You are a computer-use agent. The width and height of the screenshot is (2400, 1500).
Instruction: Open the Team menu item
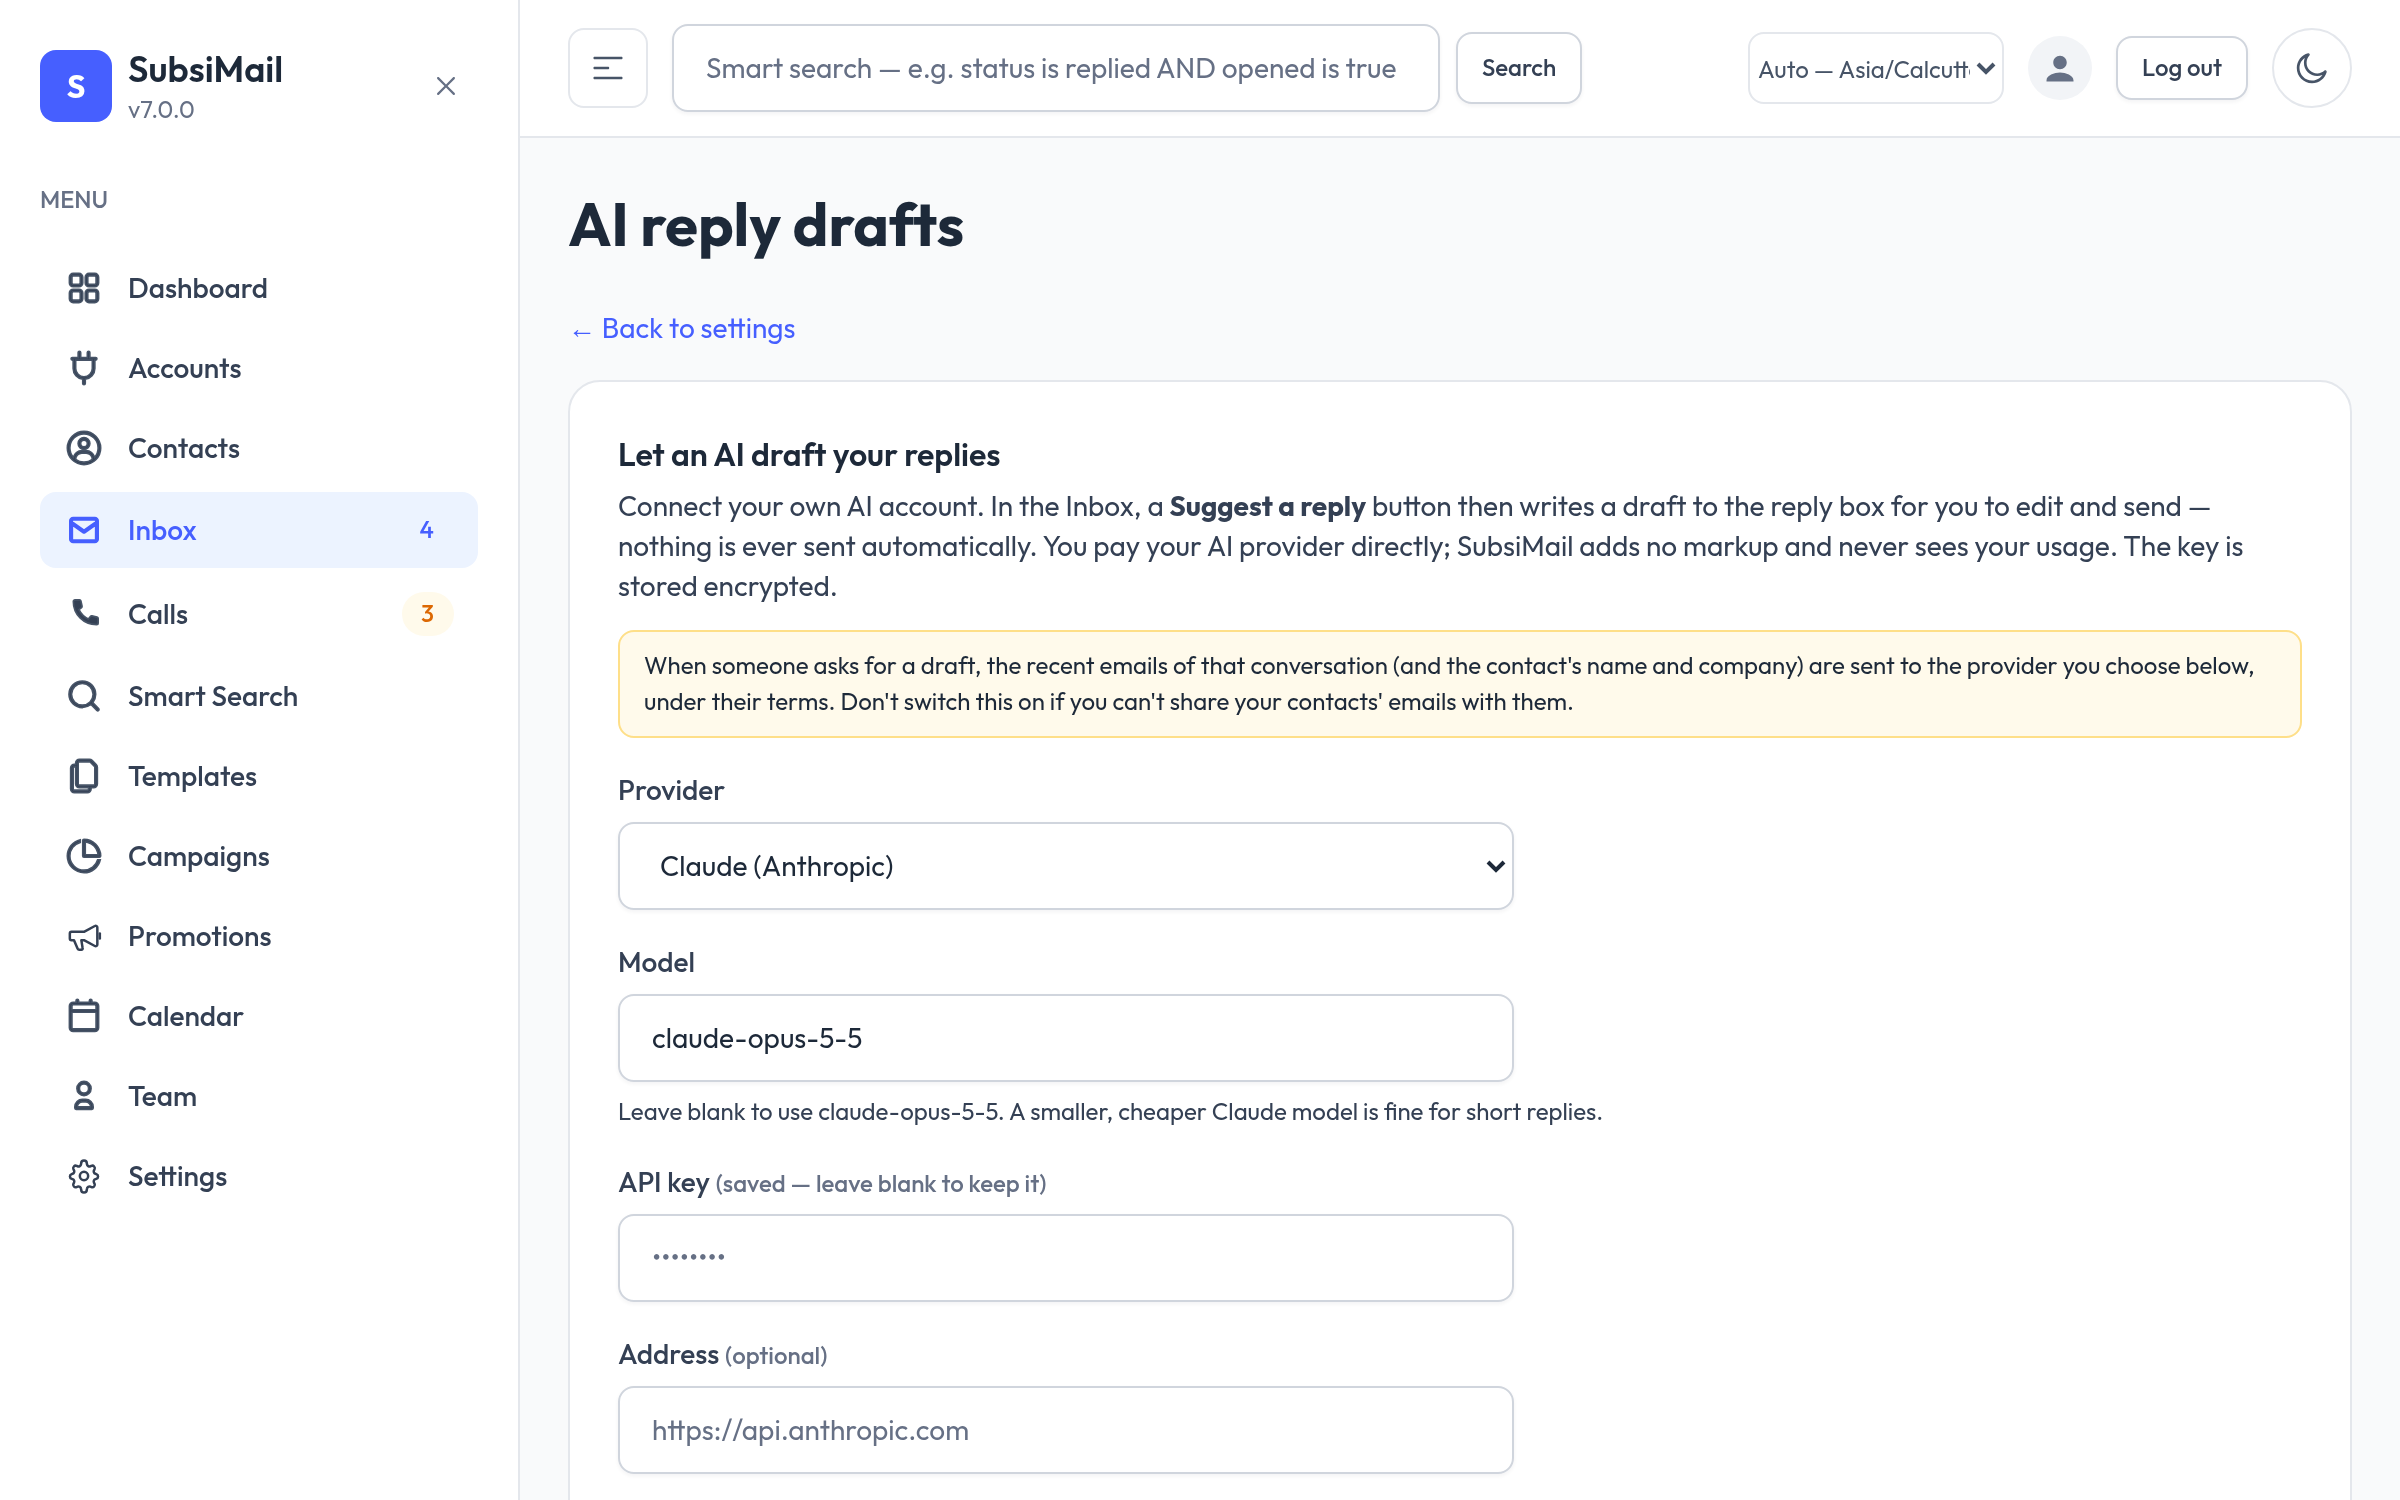point(259,1096)
